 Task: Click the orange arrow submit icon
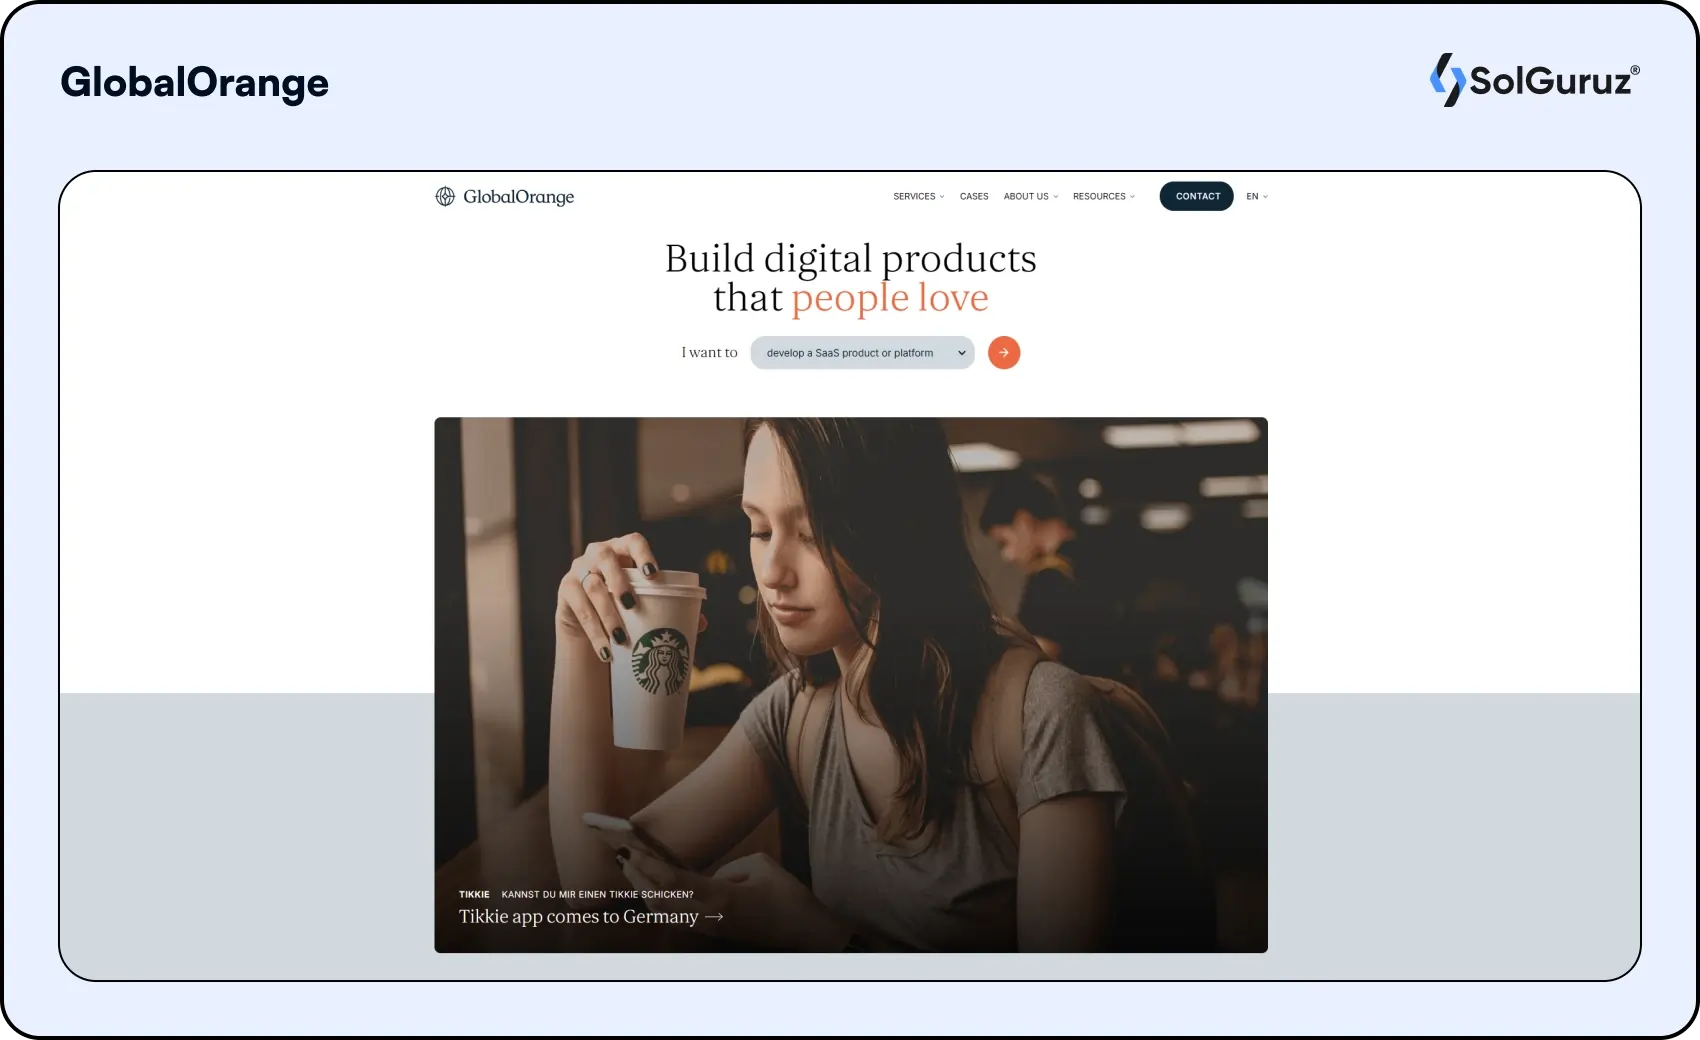[1004, 352]
